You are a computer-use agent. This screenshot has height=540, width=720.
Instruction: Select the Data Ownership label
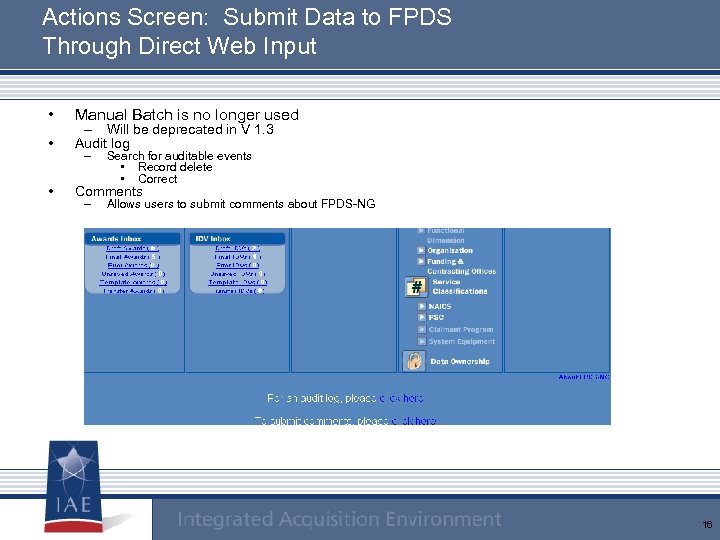coord(460,361)
